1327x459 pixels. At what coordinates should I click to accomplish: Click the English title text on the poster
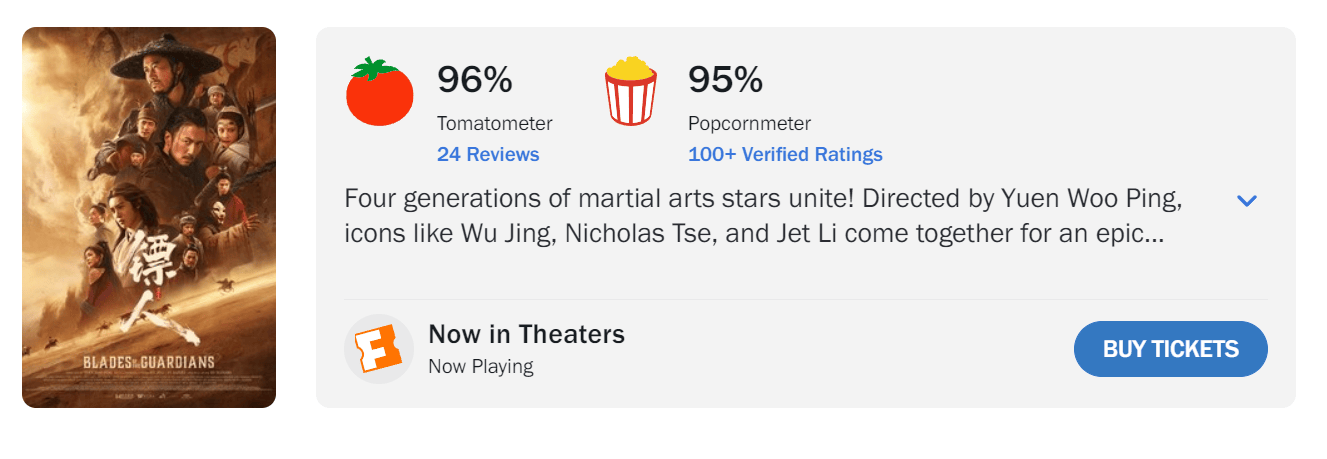(x=149, y=360)
